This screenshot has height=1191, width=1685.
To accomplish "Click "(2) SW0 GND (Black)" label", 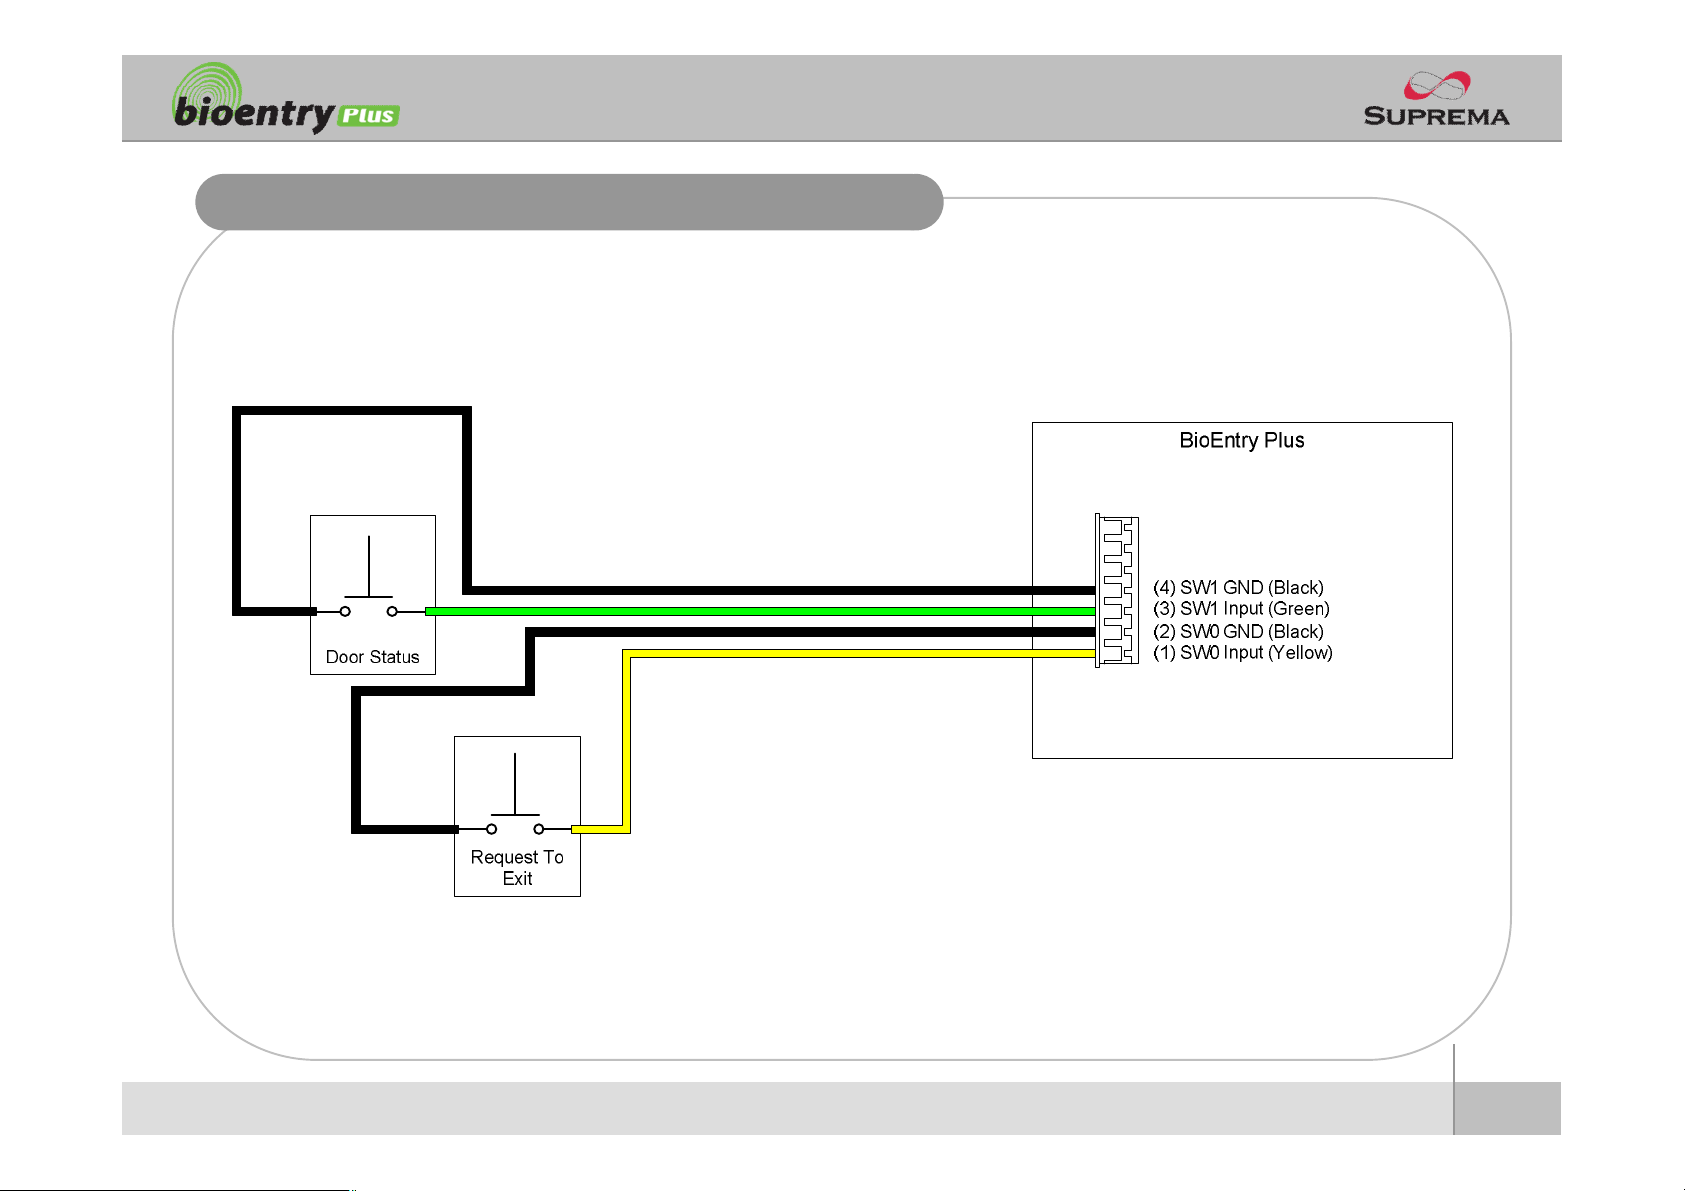I will [1238, 631].
